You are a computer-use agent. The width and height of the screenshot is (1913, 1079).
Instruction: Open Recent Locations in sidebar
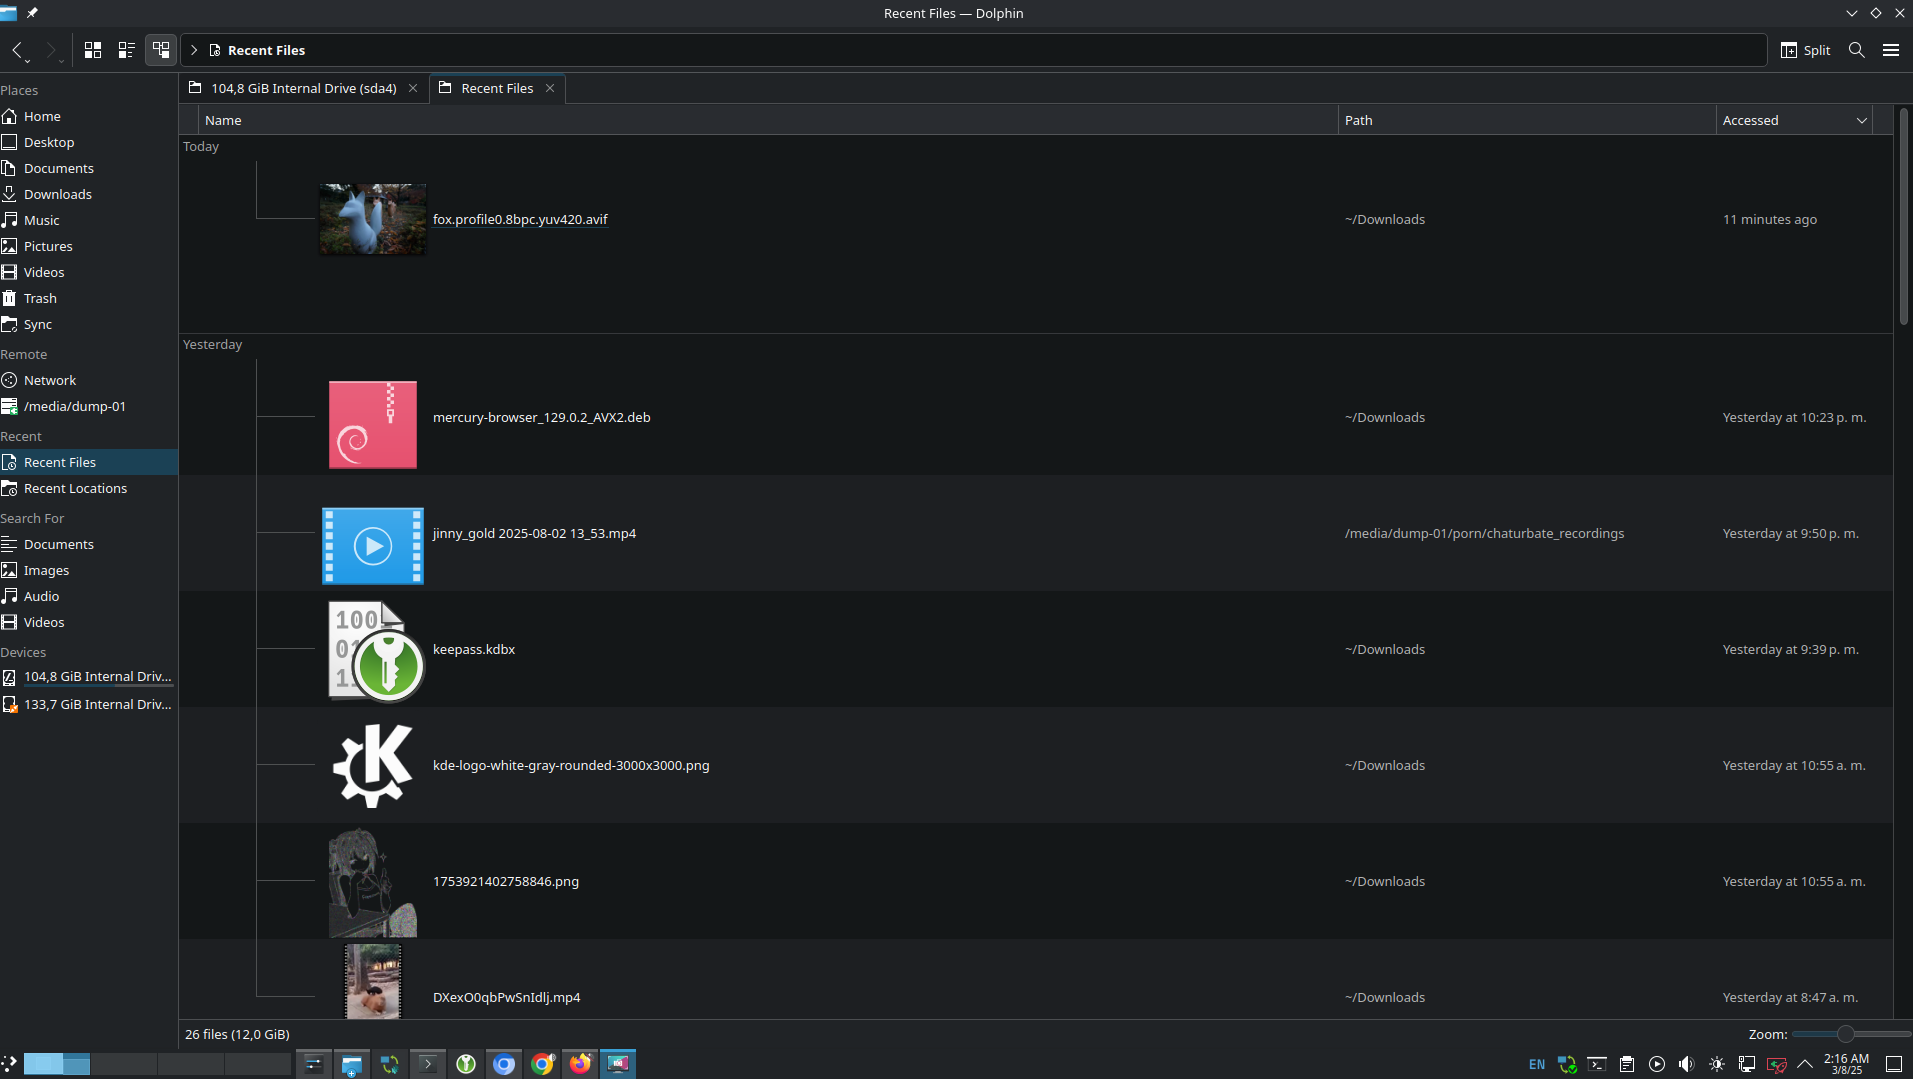[89, 488]
